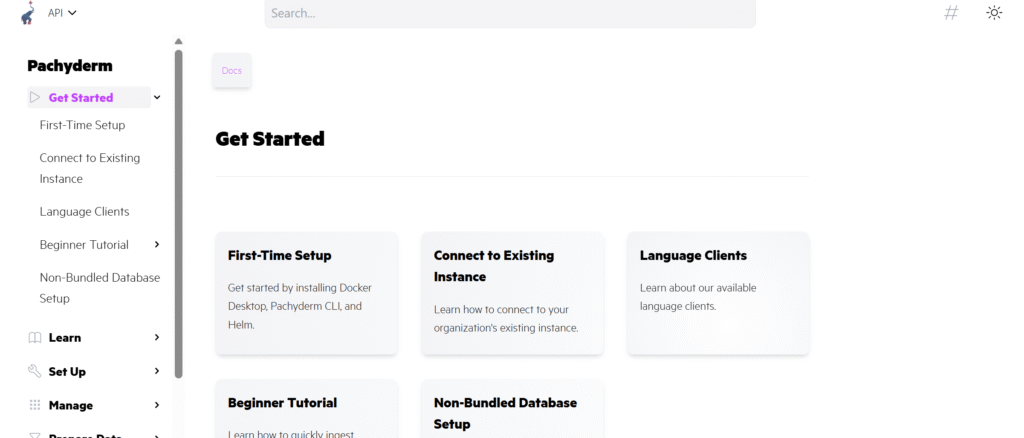Open the First-Time Setup card
The width and height of the screenshot is (1024, 438).
coord(306,294)
